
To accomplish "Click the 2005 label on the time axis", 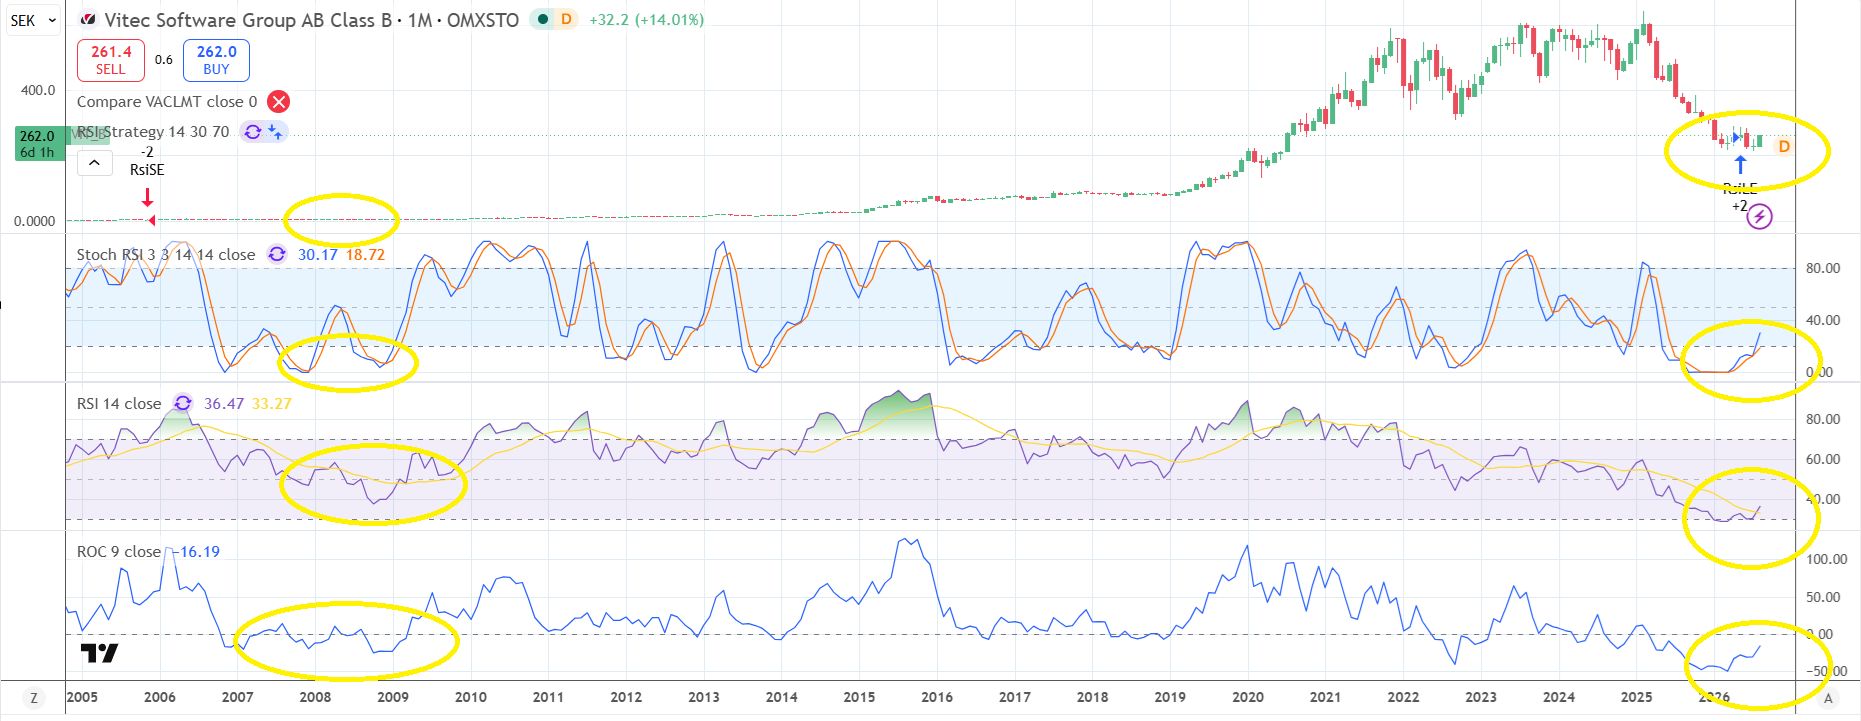I will point(82,697).
